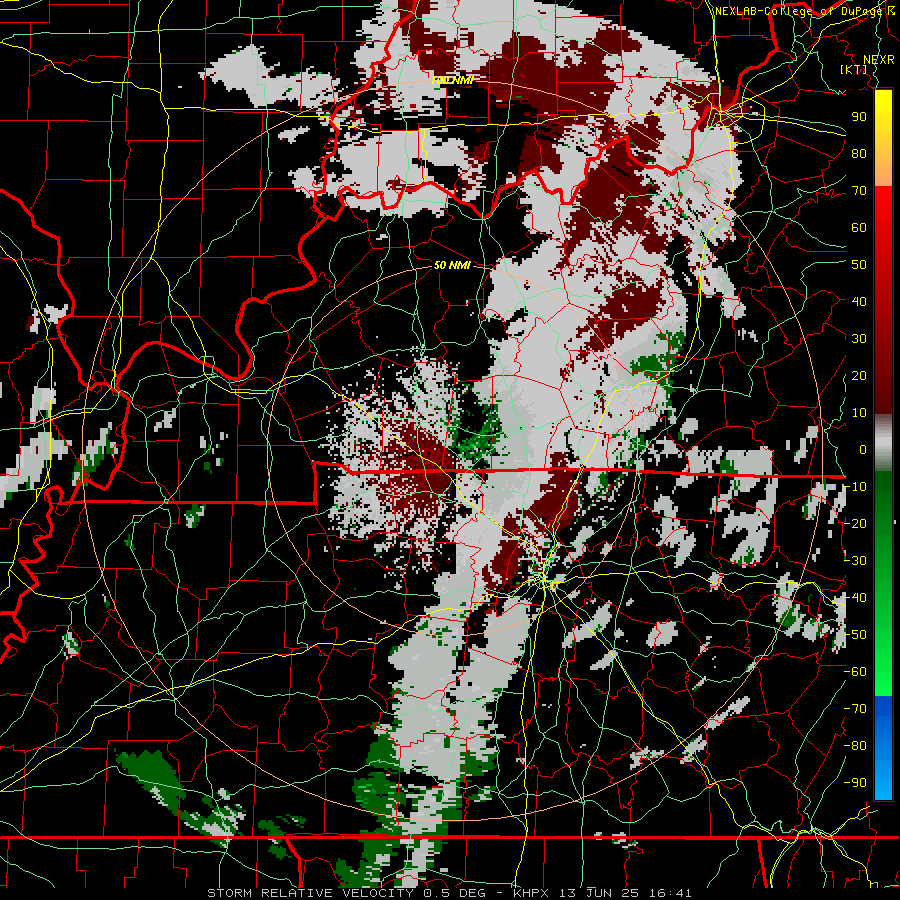900x900 pixels.
Task: Click the 20 value on the legend
Action: [859, 375]
